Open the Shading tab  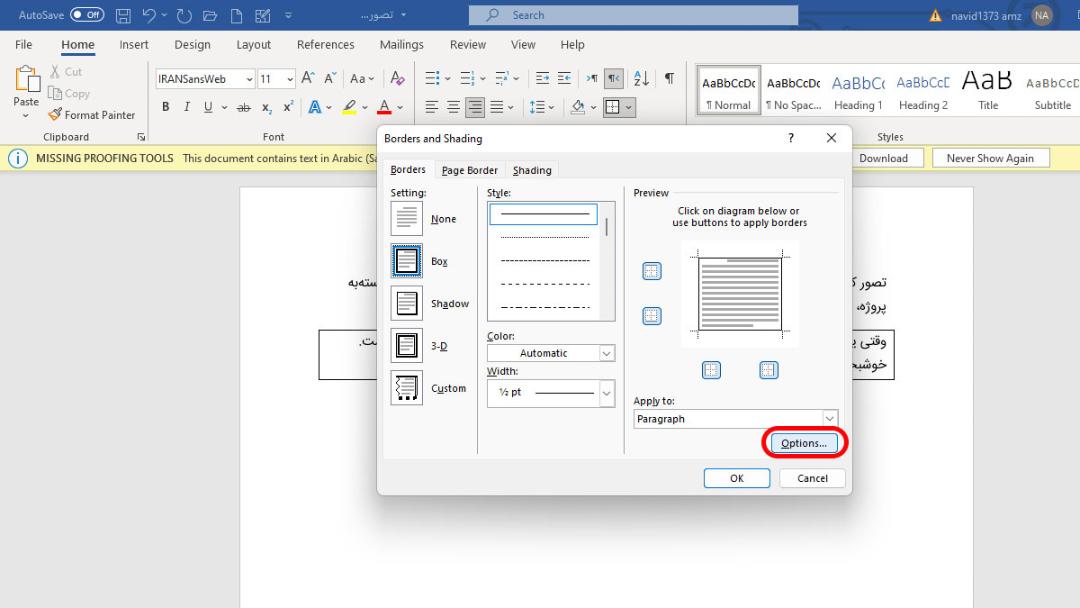[532, 170]
